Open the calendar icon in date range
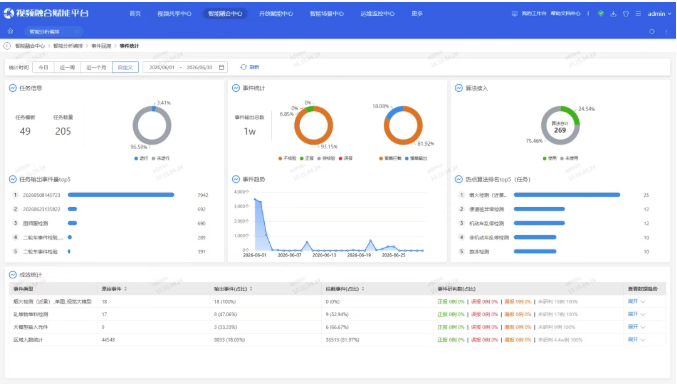The image size is (677, 384). pyautogui.click(x=221, y=67)
